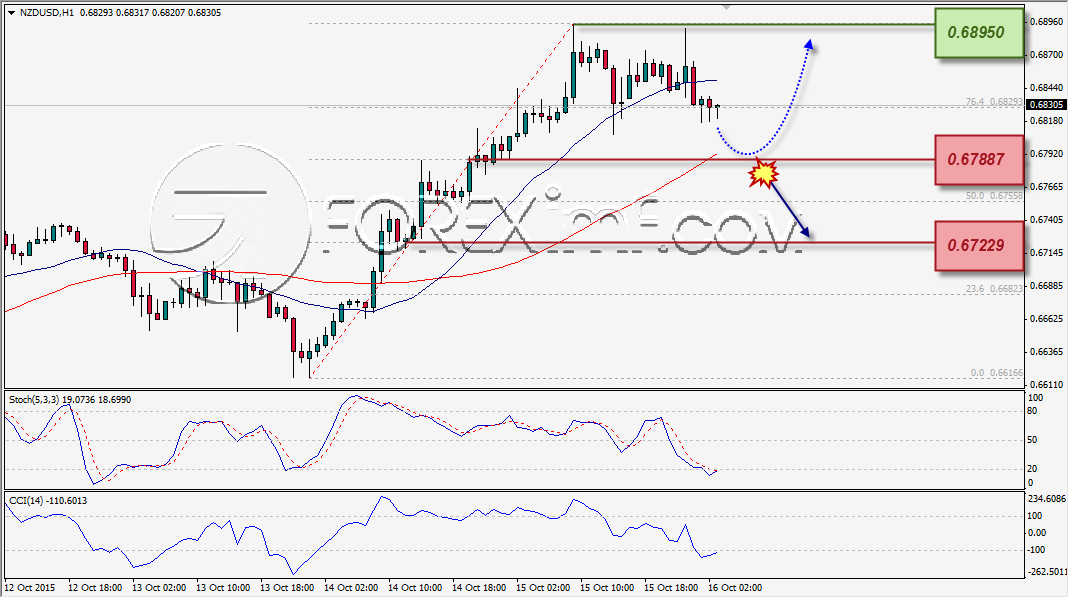
Task: Select the Fibonacci 50.0 level label 0.67558
Action: point(994,196)
